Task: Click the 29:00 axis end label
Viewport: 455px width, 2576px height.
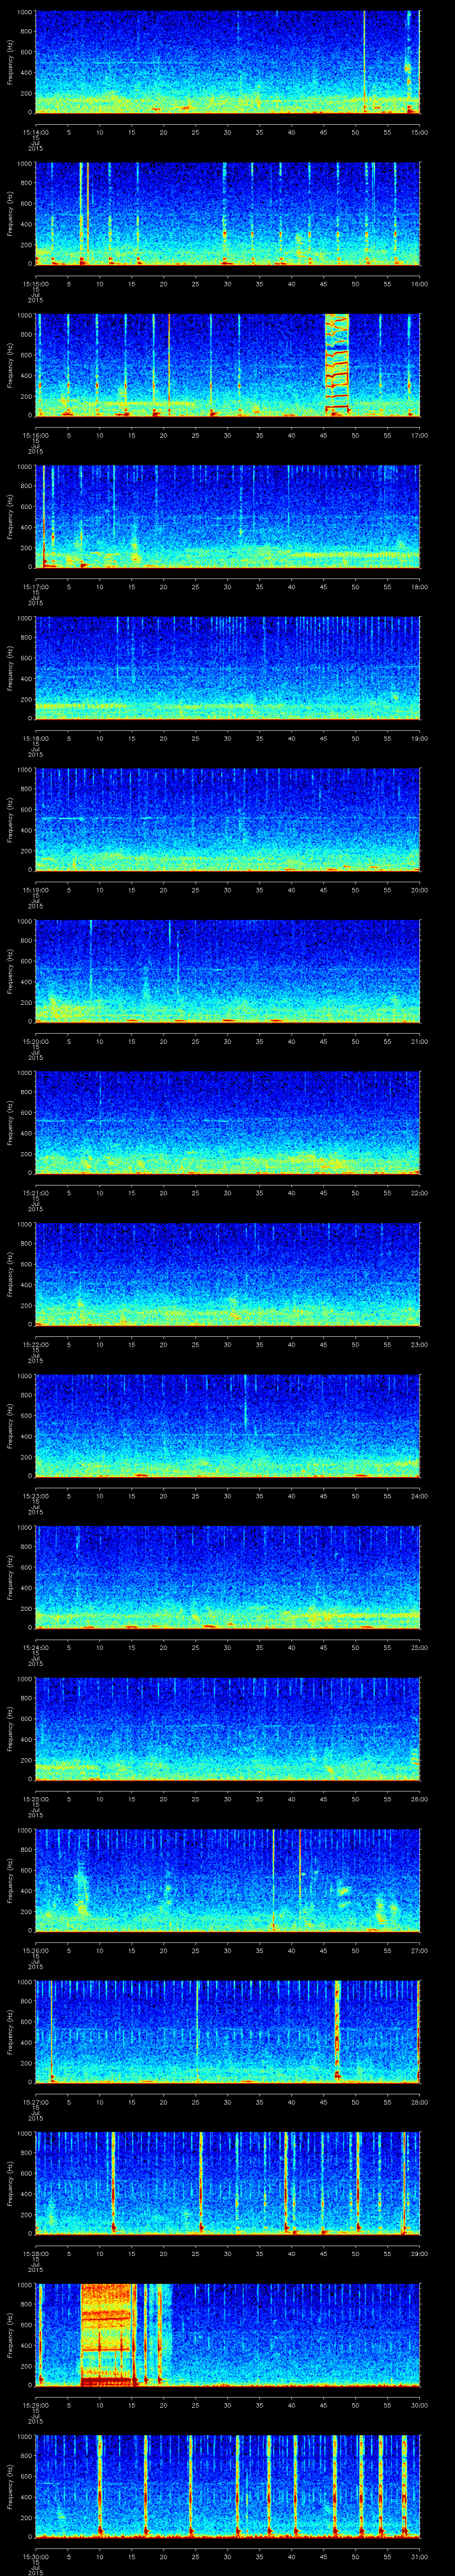Action: 419,2253
